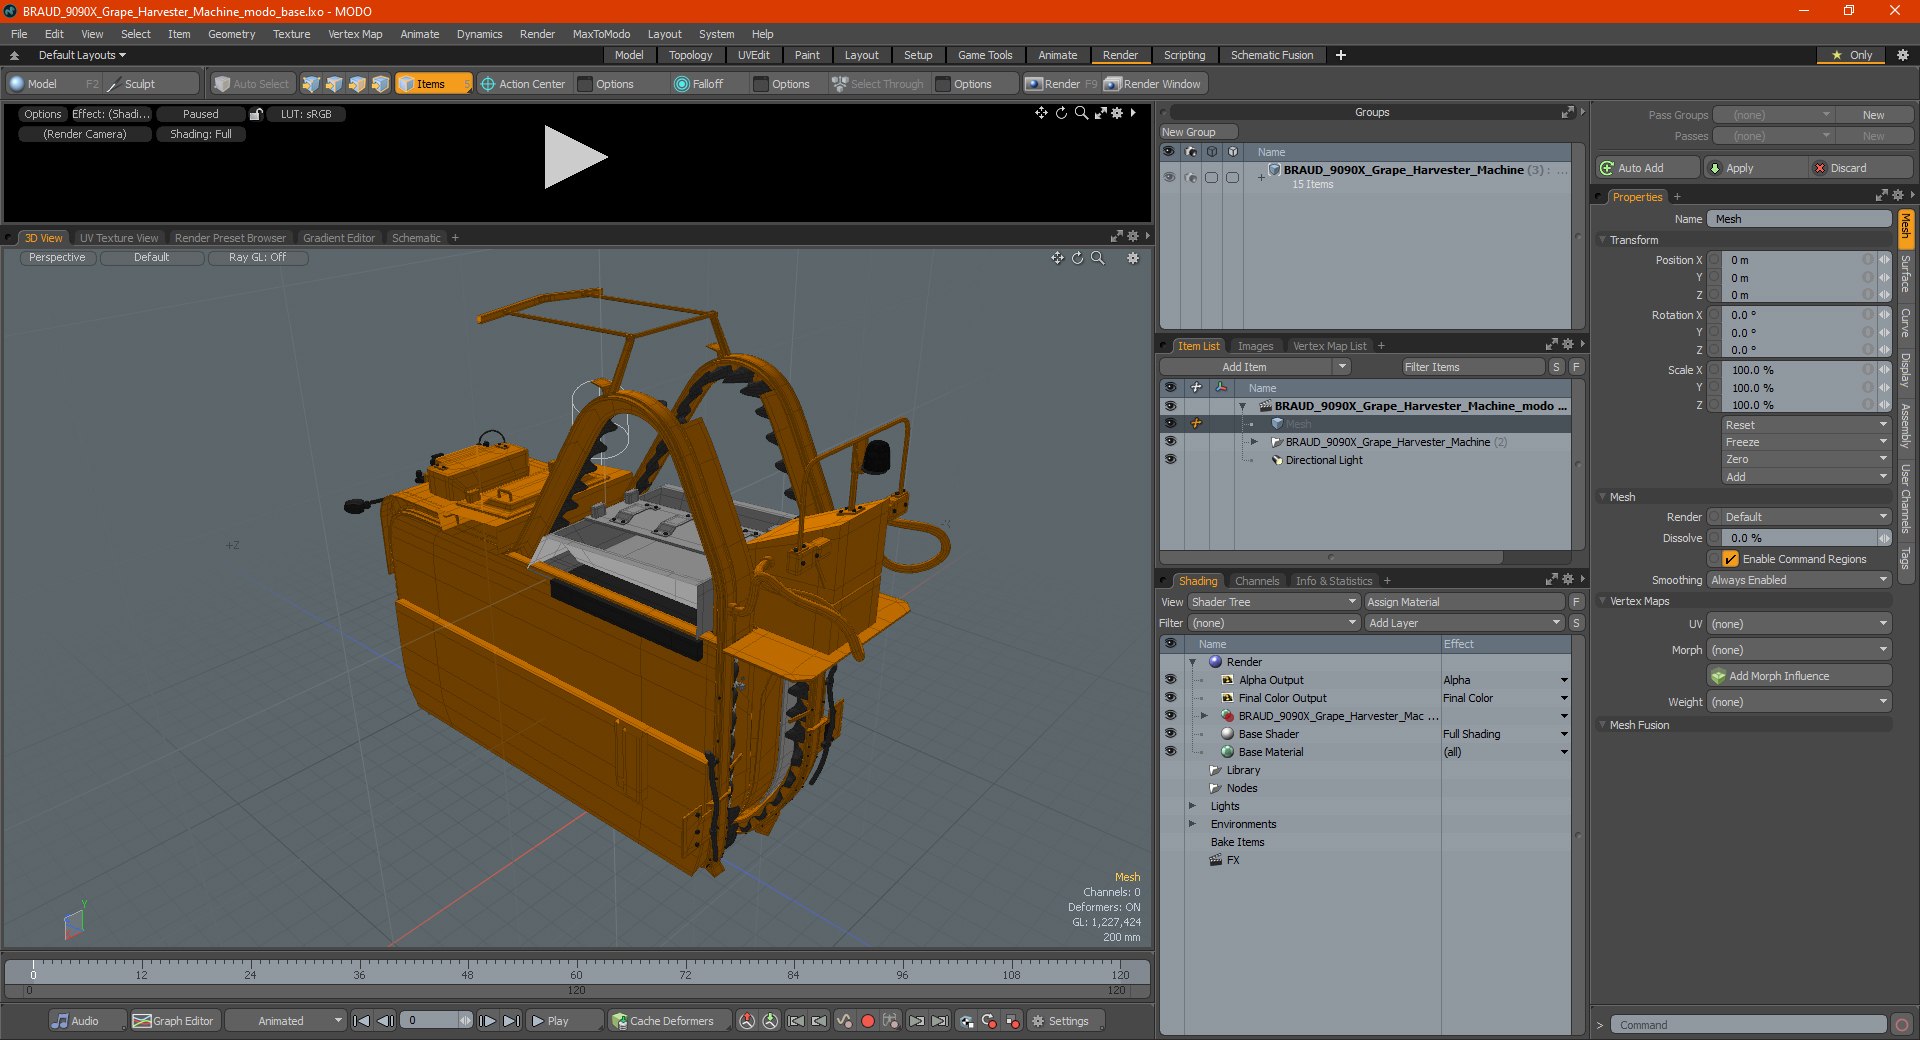Click the Apply button
The image size is (1920, 1040).
point(1756,168)
